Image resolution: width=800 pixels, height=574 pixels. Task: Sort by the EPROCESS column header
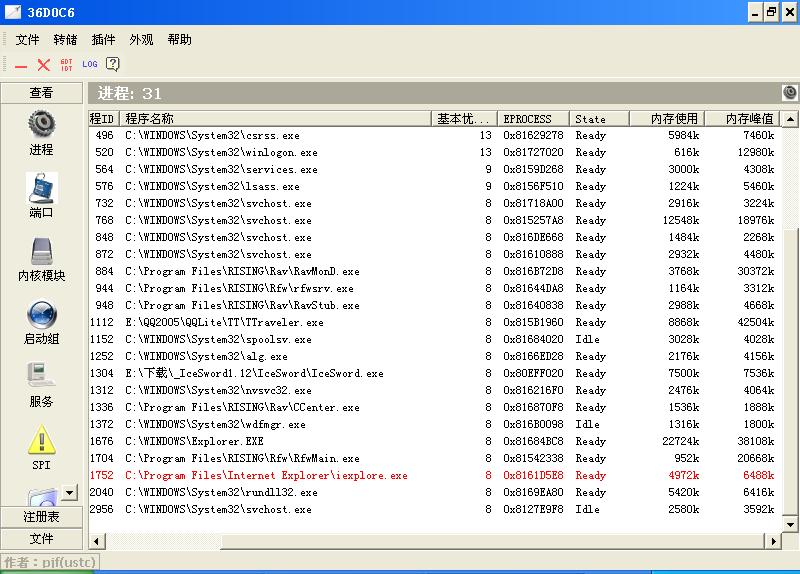click(533, 119)
